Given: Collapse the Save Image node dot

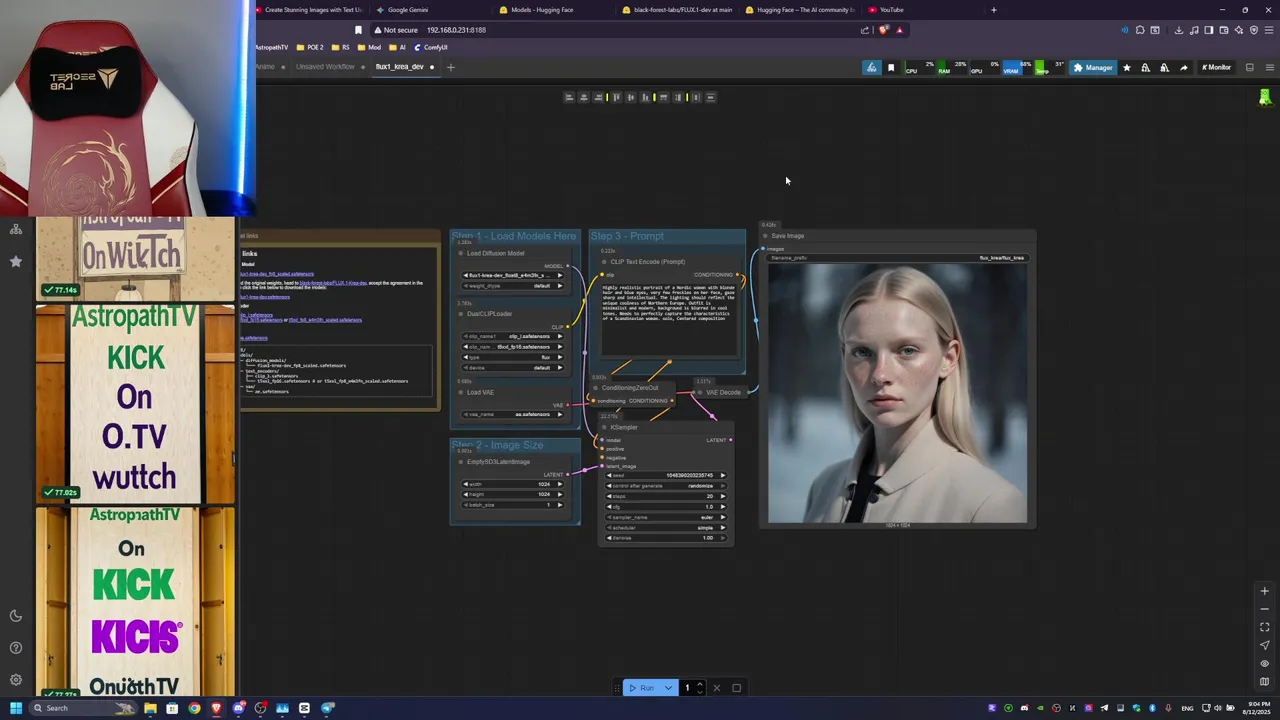Looking at the screenshot, I should tap(765, 236).
